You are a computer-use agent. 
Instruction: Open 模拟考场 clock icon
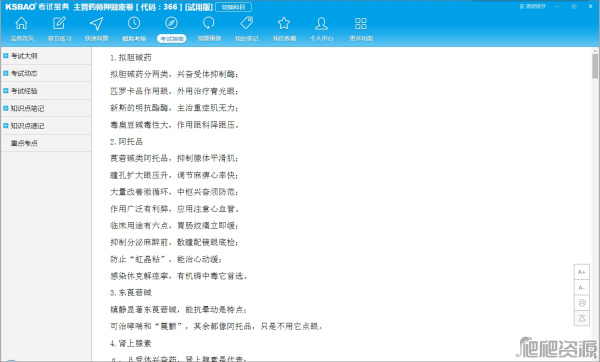(x=134, y=23)
